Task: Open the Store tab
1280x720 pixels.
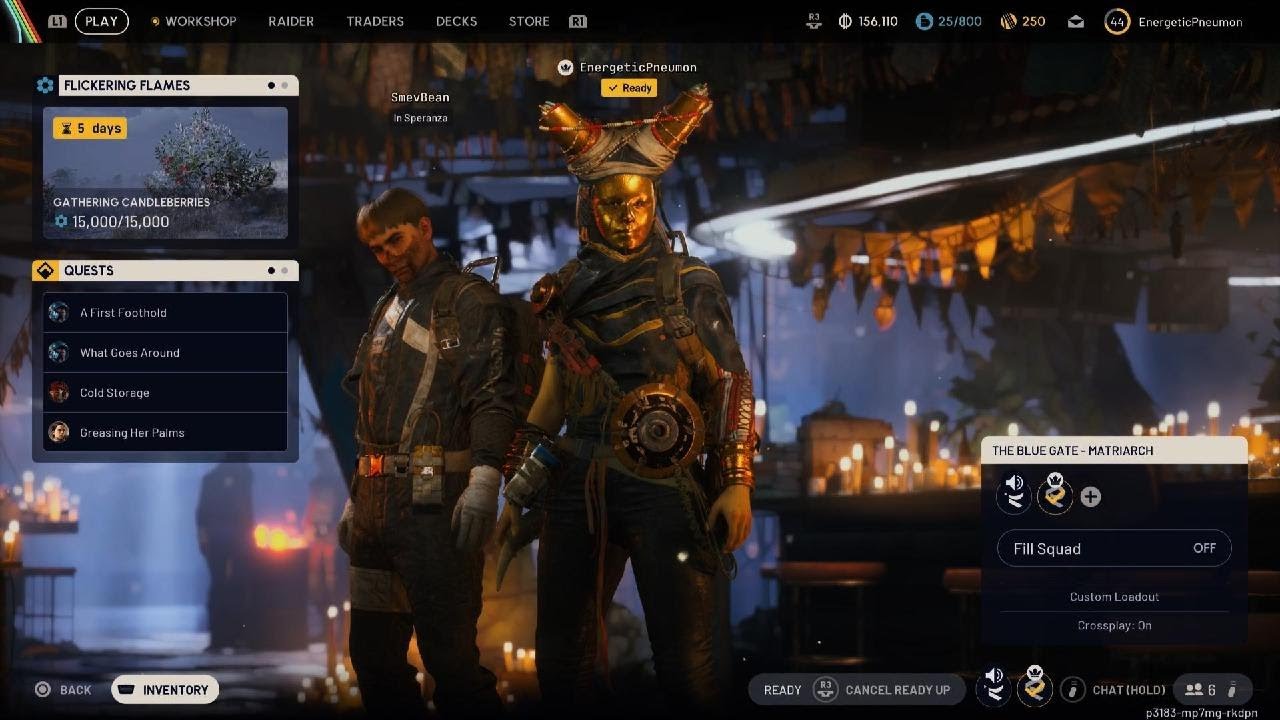Action: pos(529,21)
